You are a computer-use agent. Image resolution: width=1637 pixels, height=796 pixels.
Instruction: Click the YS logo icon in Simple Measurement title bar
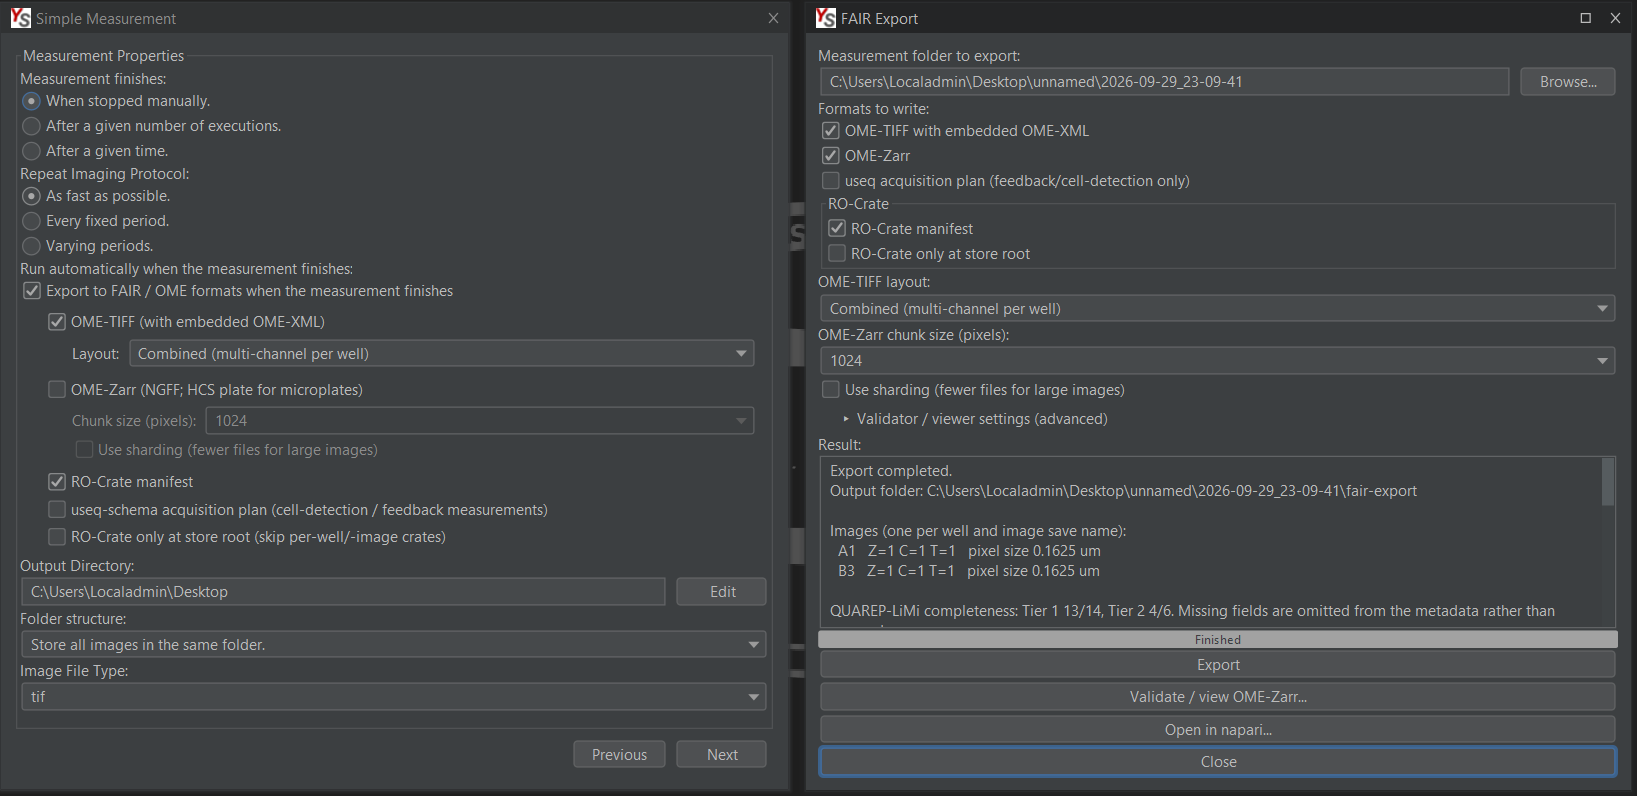(x=21, y=18)
